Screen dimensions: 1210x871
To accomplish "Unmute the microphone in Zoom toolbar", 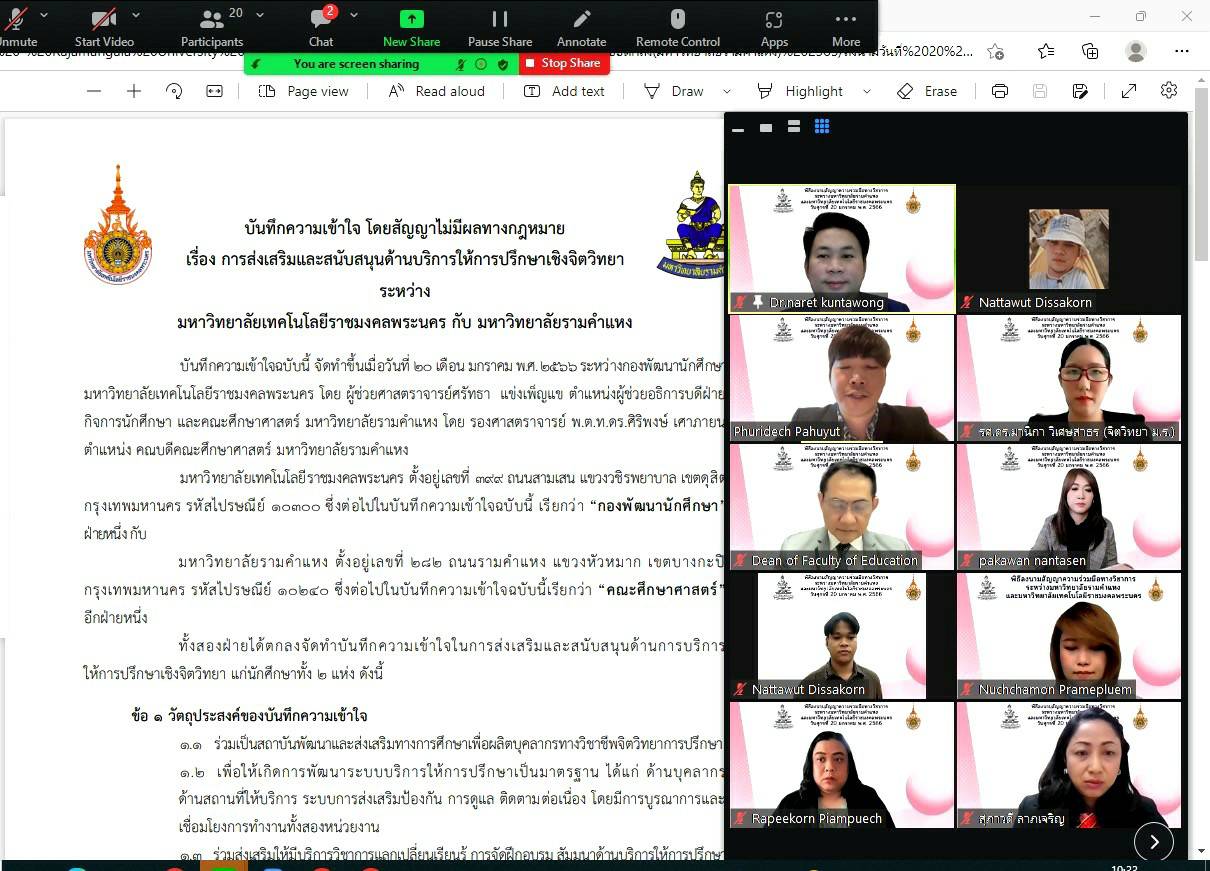I will (17, 27).
